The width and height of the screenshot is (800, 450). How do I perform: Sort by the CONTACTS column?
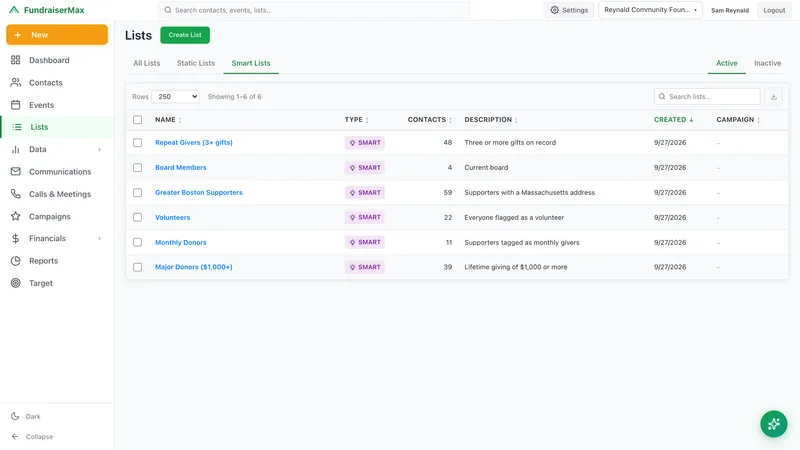pyautogui.click(x=430, y=120)
